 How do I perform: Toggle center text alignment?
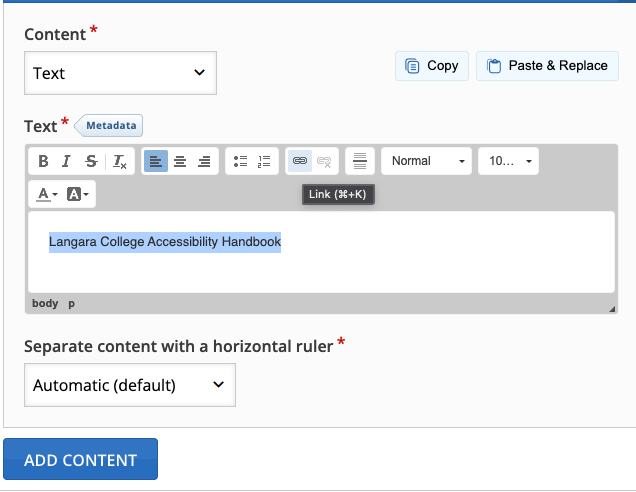[x=180, y=161]
